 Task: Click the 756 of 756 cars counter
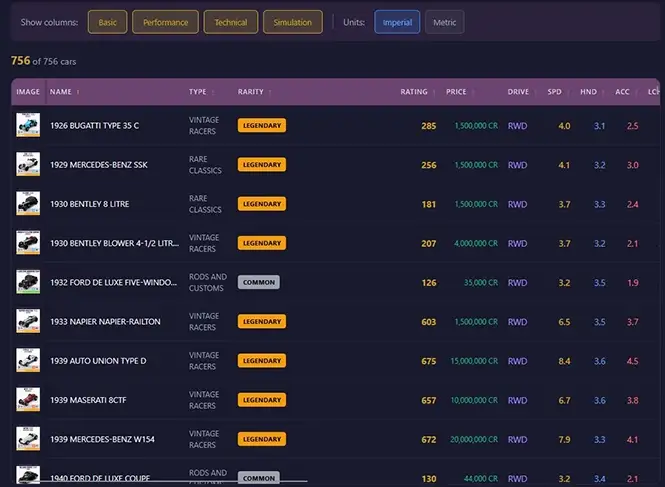tap(44, 61)
